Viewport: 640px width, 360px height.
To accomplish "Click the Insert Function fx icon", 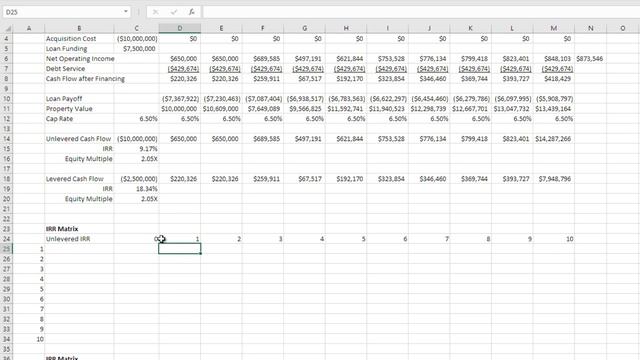I will coord(191,12).
